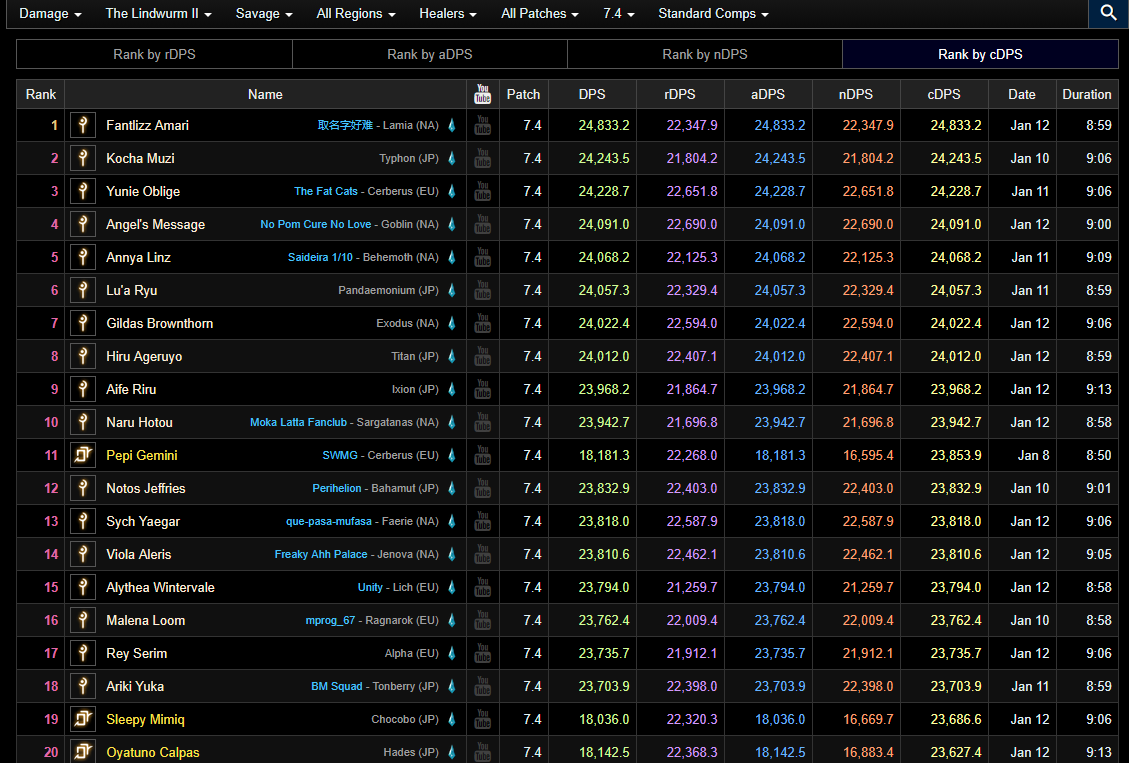Image resolution: width=1129 pixels, height=763 pixels.
Task: Click water-drop icon in Angel's Message row
Action: (x=452, y=225)
